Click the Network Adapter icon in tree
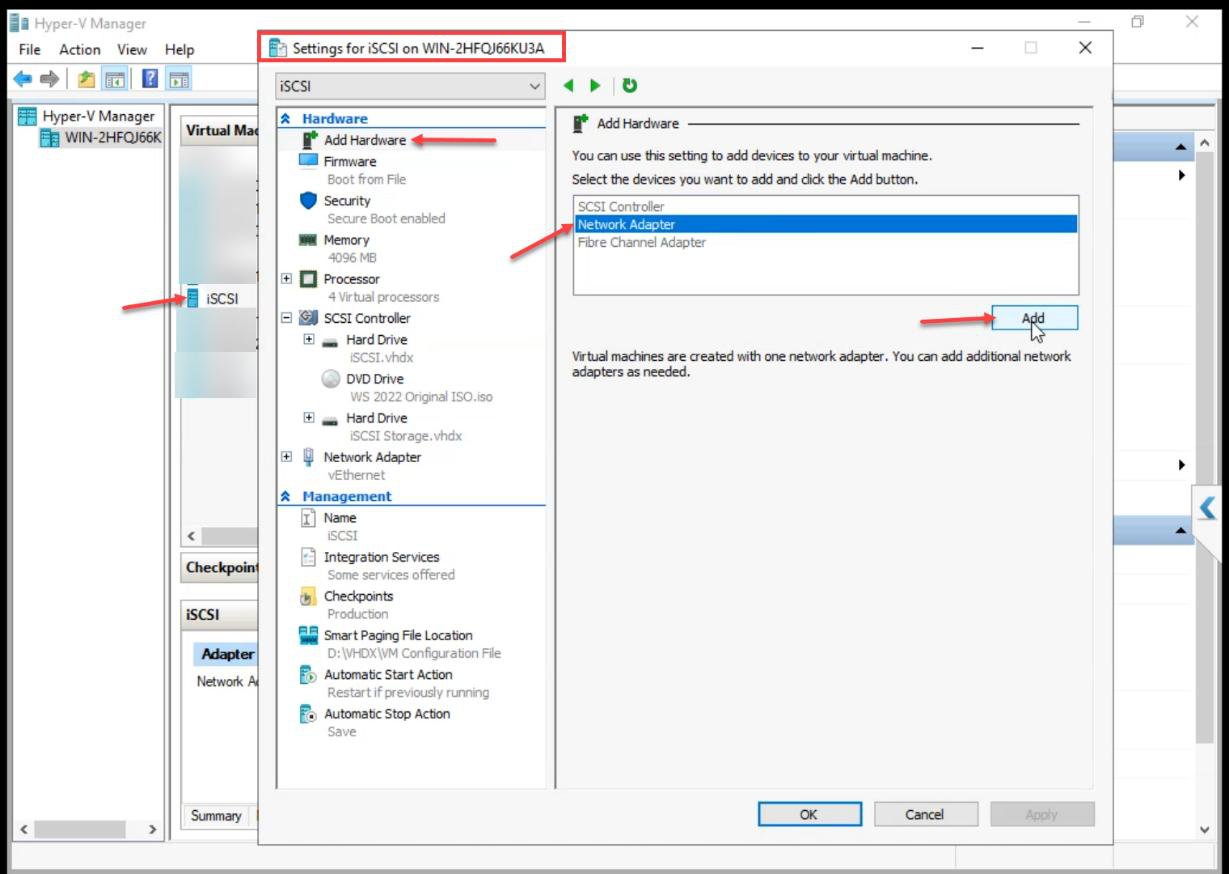Viewport: 1229px width, 874px height. point(308,457)
